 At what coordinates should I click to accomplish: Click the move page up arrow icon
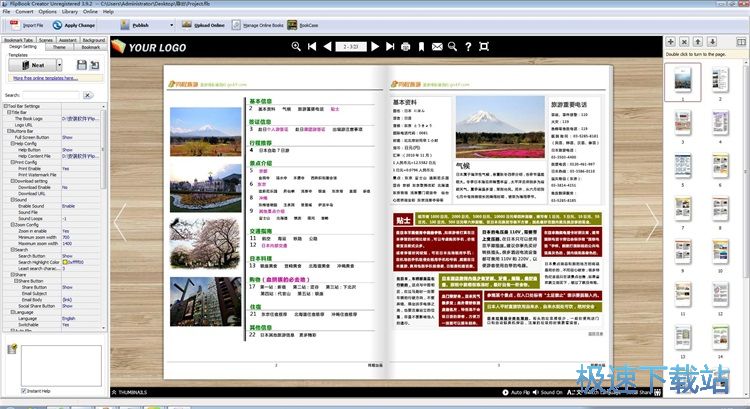point(698,42)
